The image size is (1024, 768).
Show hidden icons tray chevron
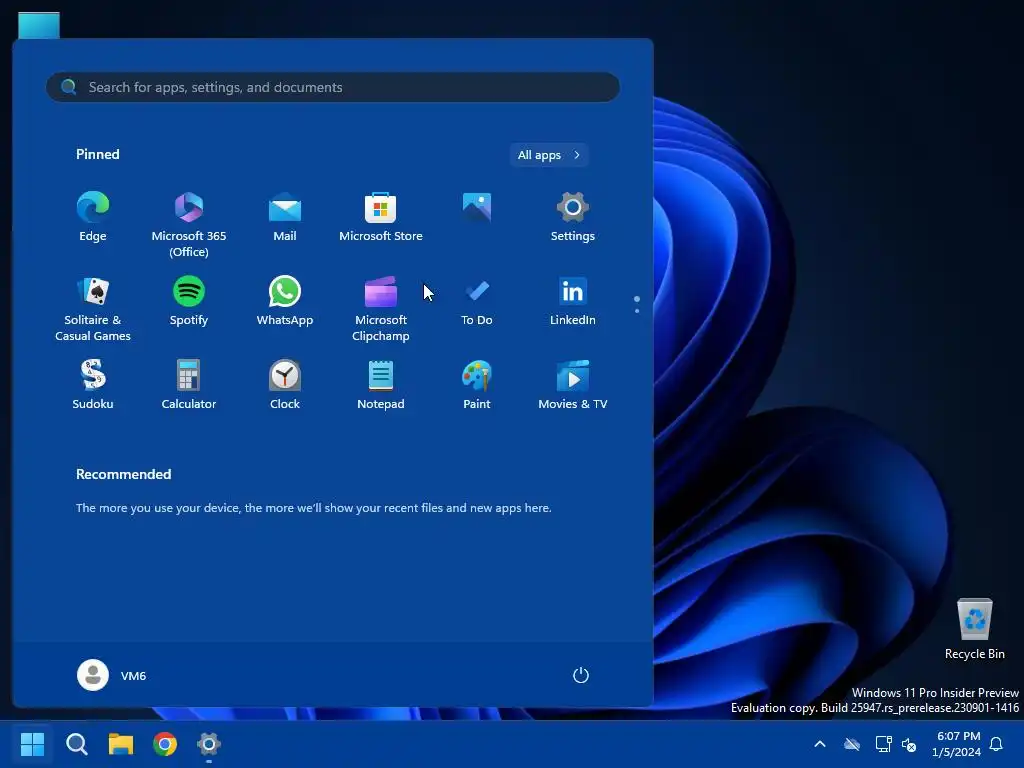(820, 744)
